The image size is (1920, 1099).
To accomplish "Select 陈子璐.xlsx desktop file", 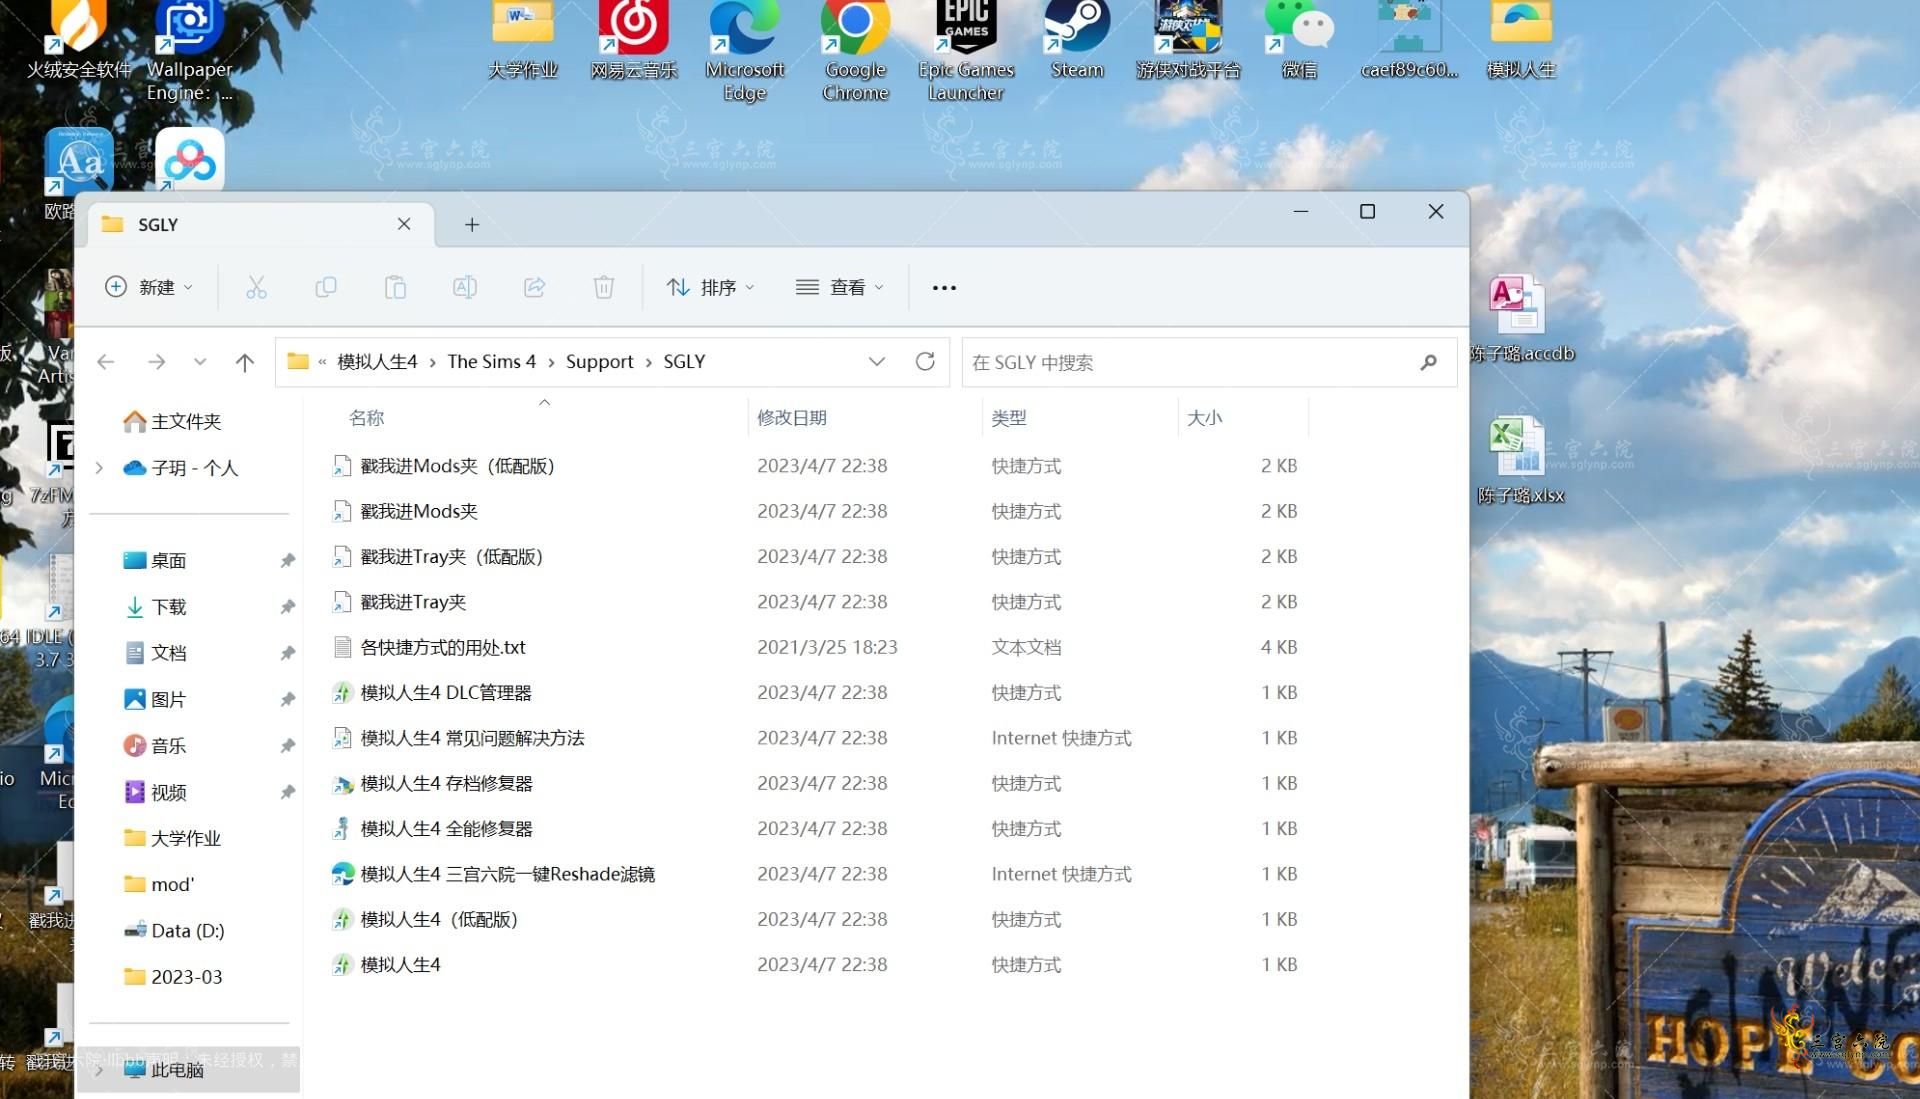I will pyautogui.click(x=1520, y=460).
